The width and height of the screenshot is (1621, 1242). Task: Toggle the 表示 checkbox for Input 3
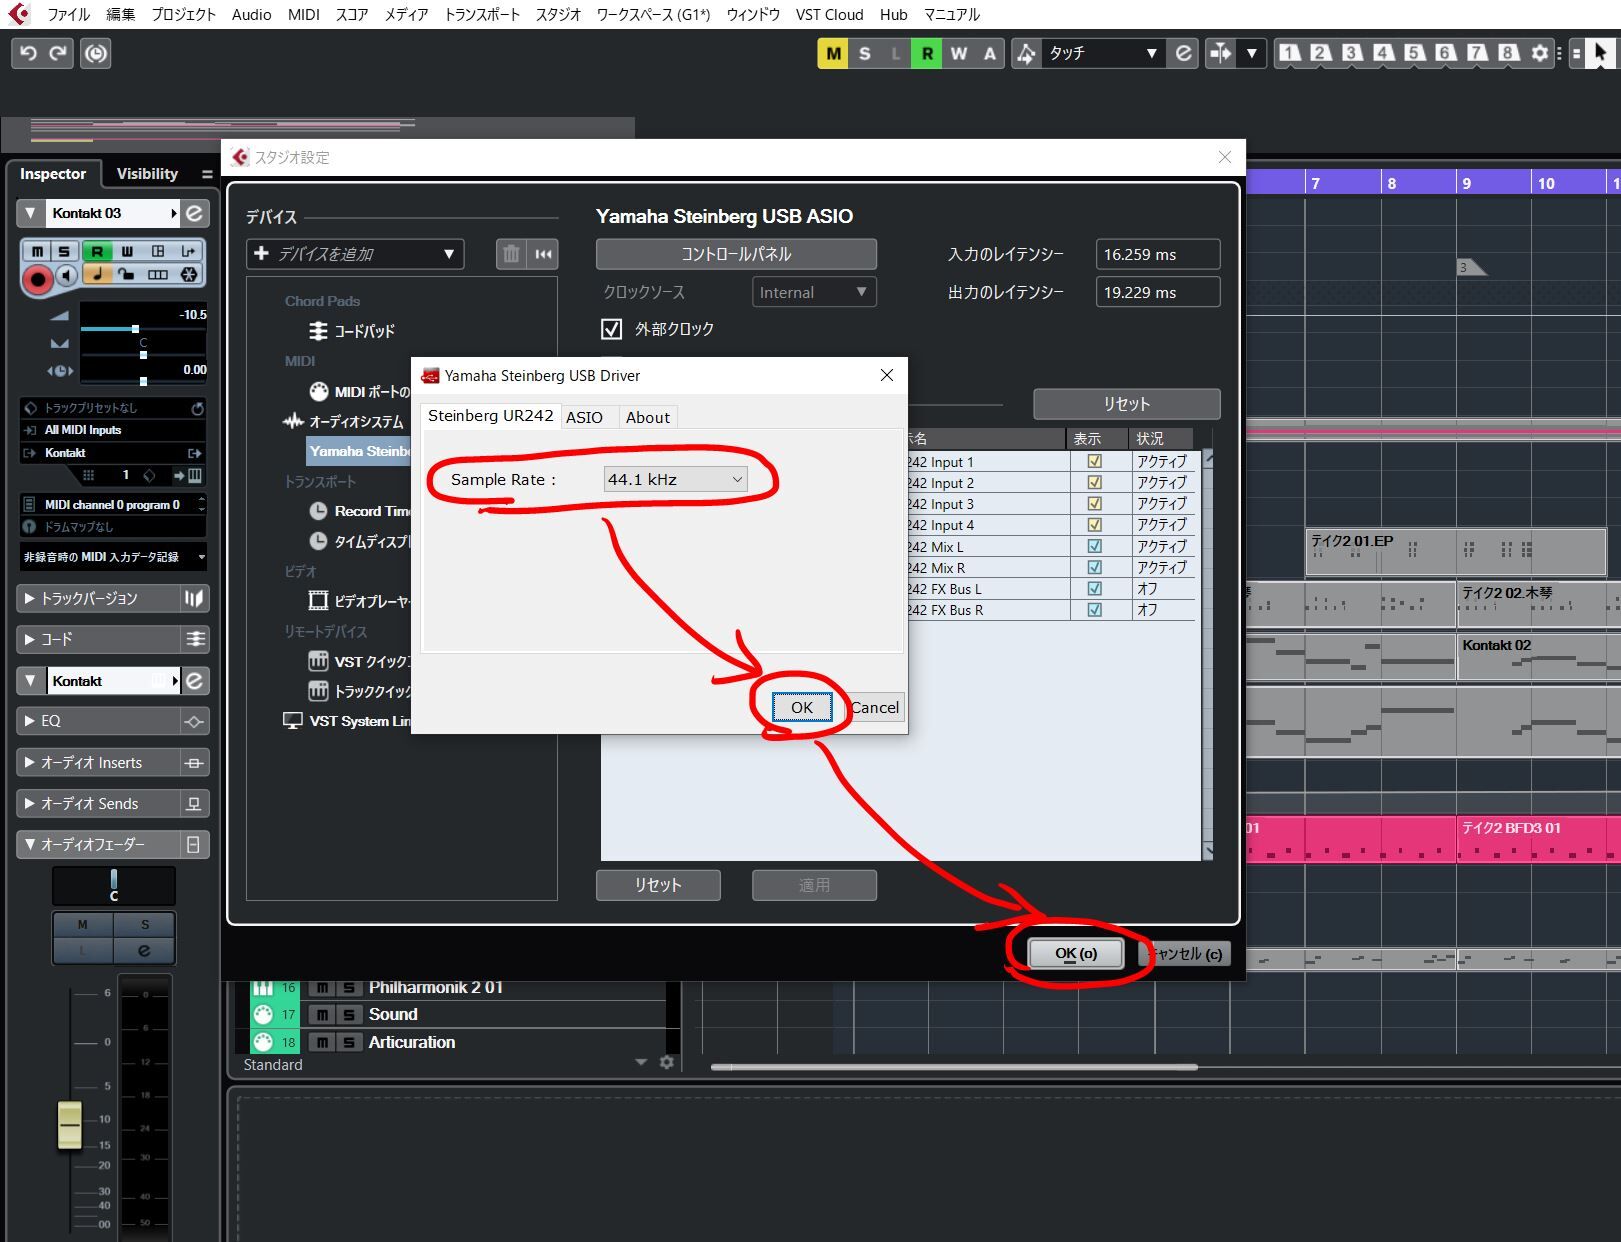click(1095, 504)
